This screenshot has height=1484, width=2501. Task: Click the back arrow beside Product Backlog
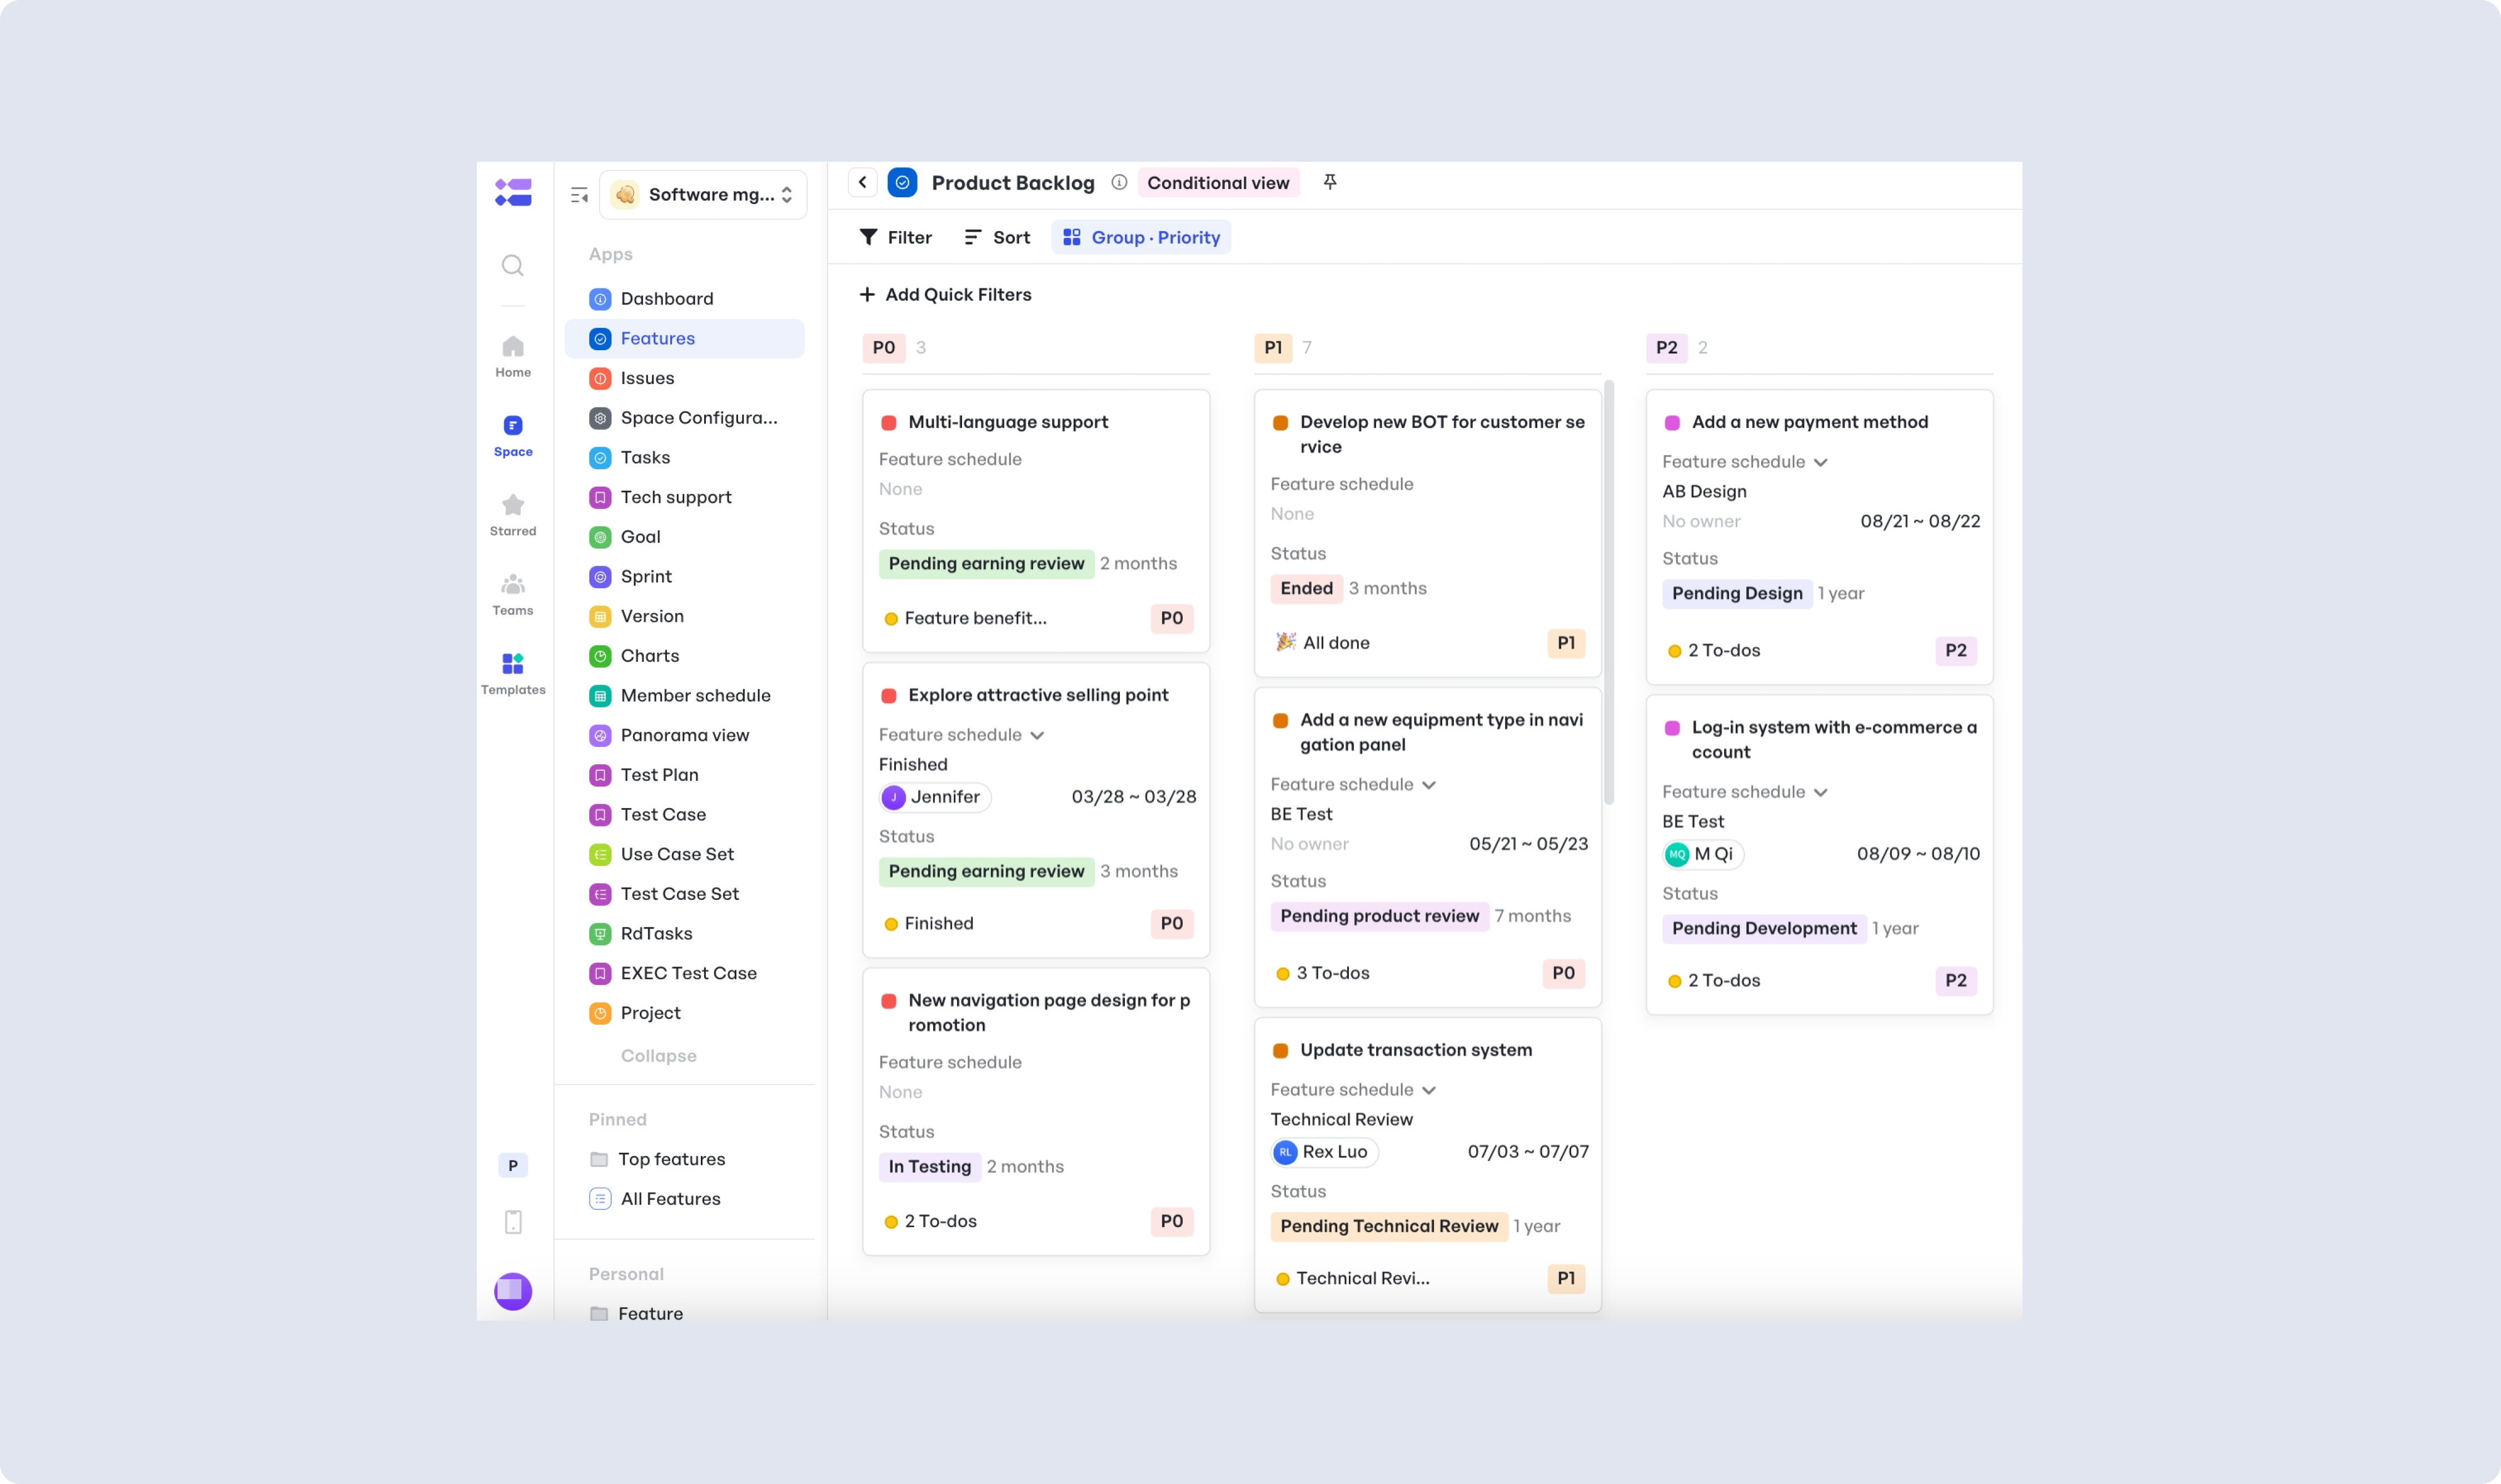click(x=862, y=182)
